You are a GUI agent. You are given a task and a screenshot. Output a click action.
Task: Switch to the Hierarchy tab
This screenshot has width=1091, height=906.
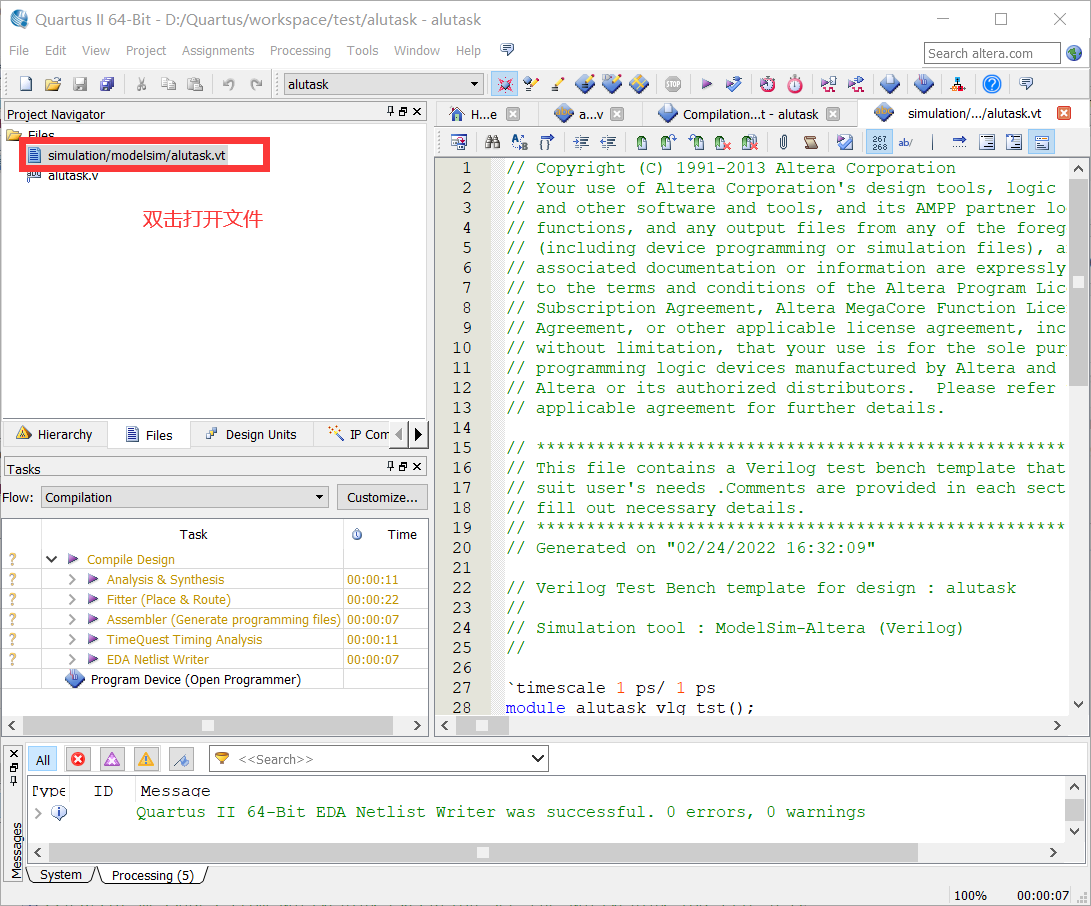coord(55,434)
